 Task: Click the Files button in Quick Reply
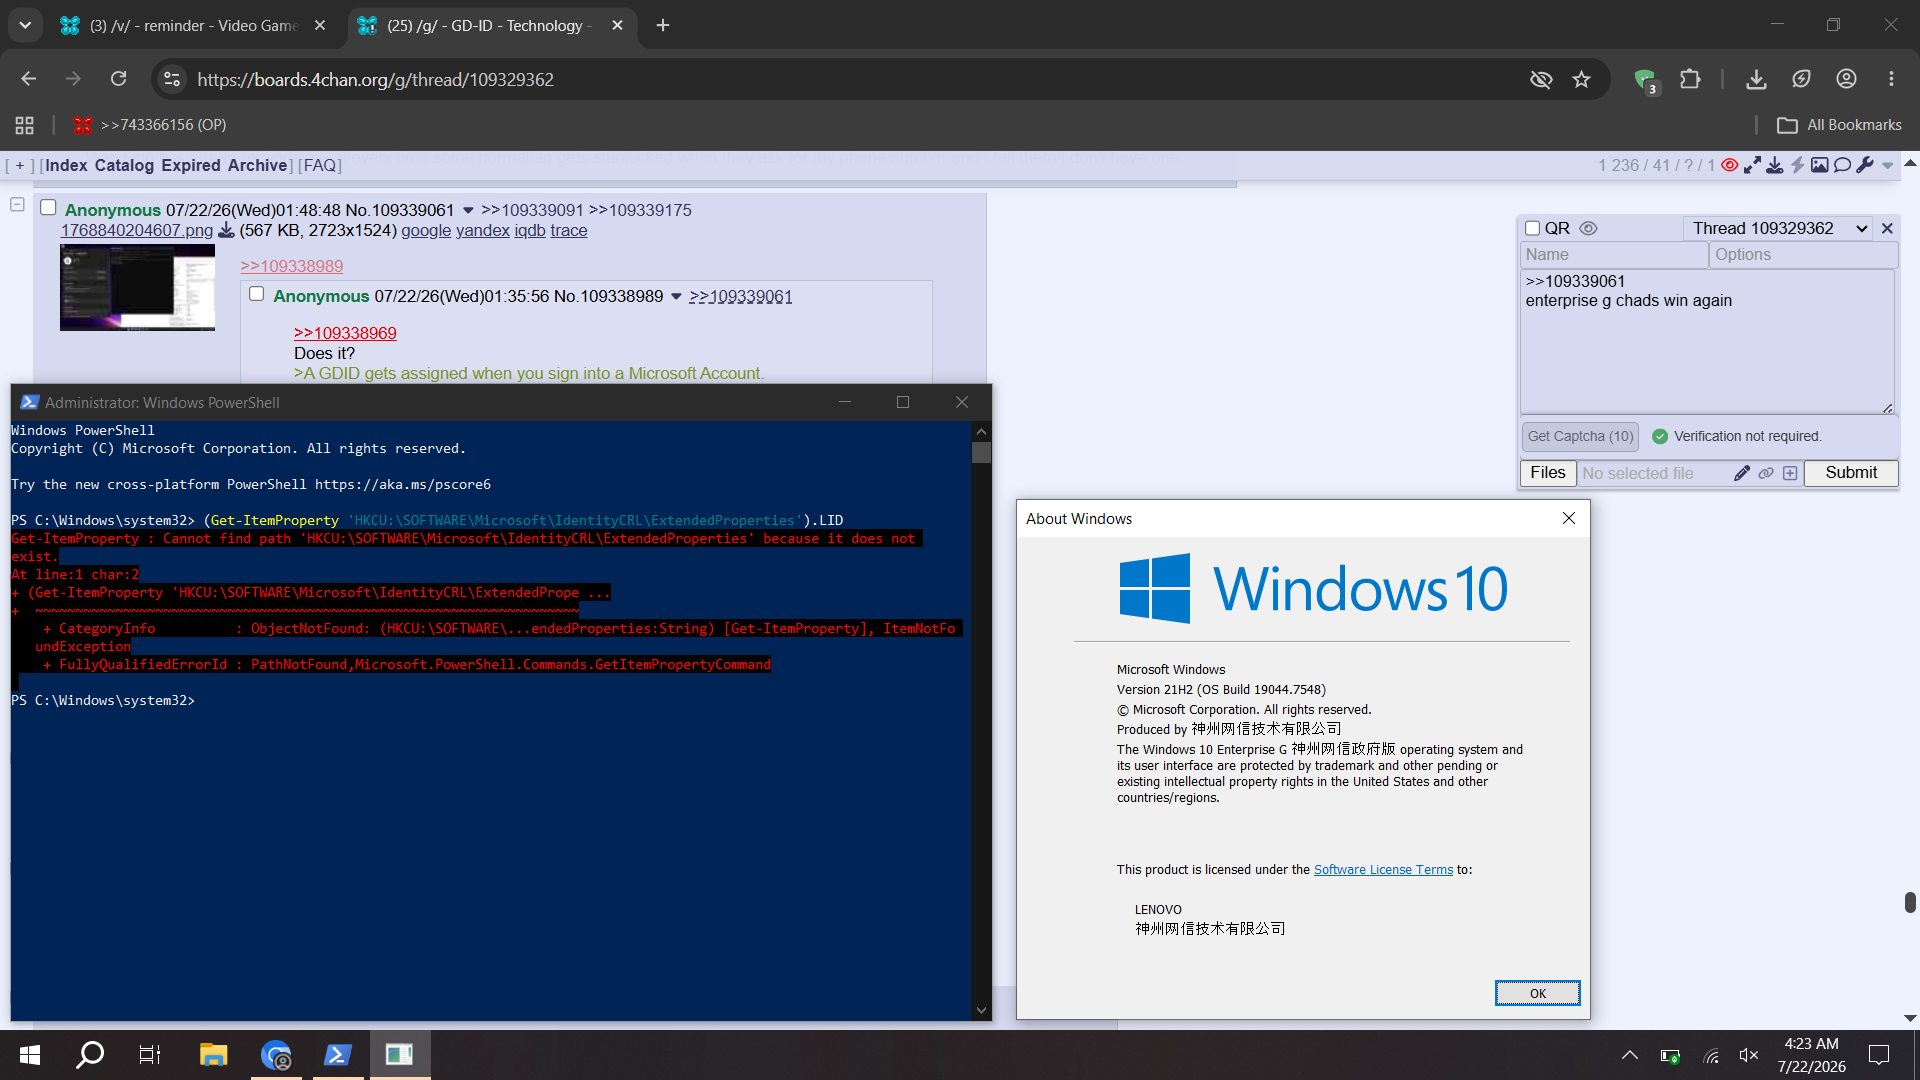[x=1548, y=473]
